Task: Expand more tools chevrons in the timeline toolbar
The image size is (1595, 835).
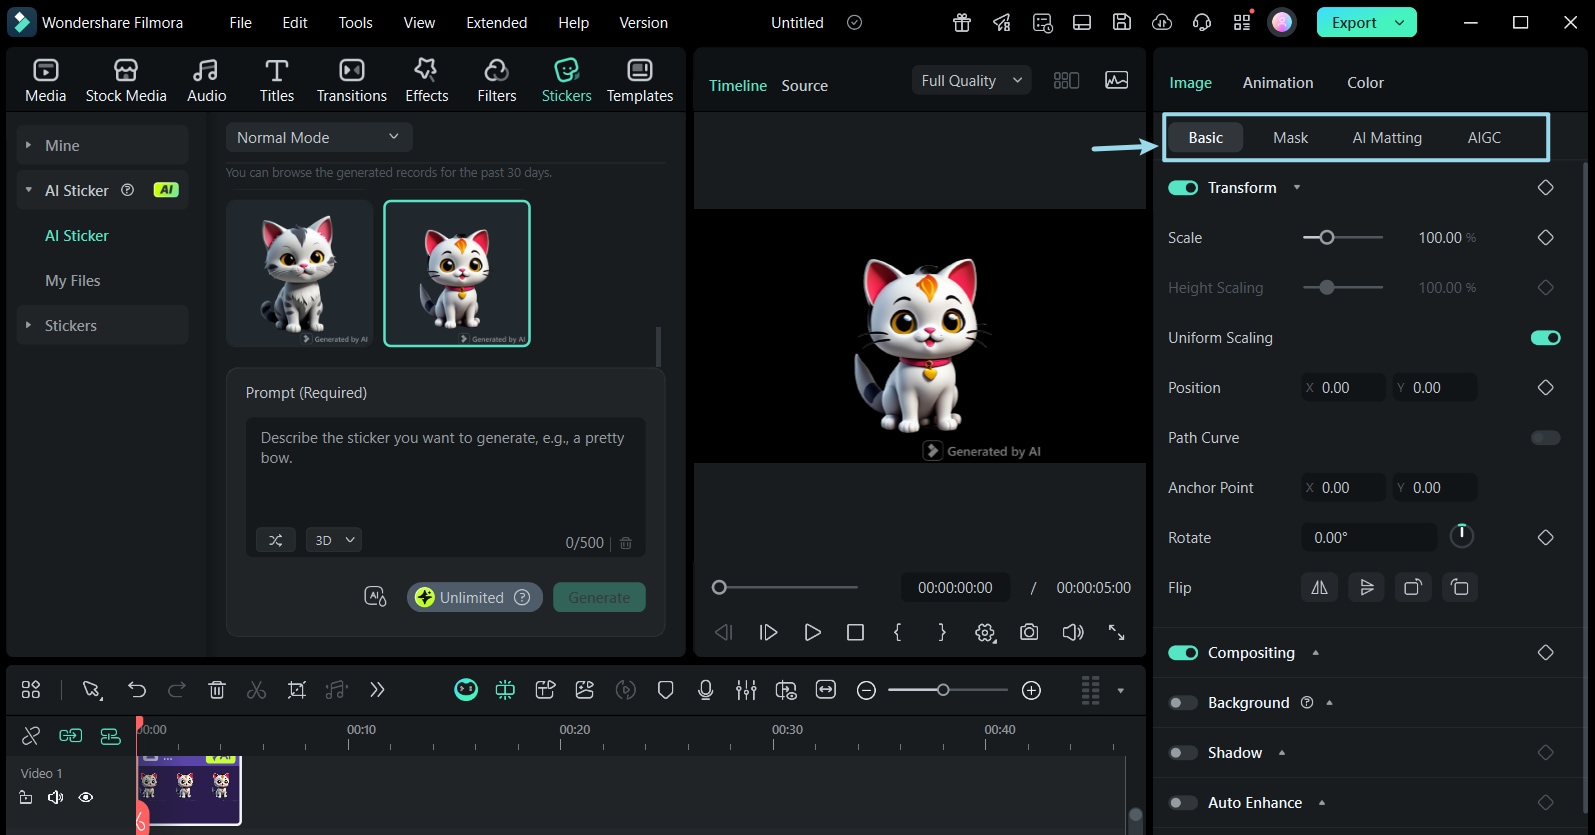Action: coord(377,689)
